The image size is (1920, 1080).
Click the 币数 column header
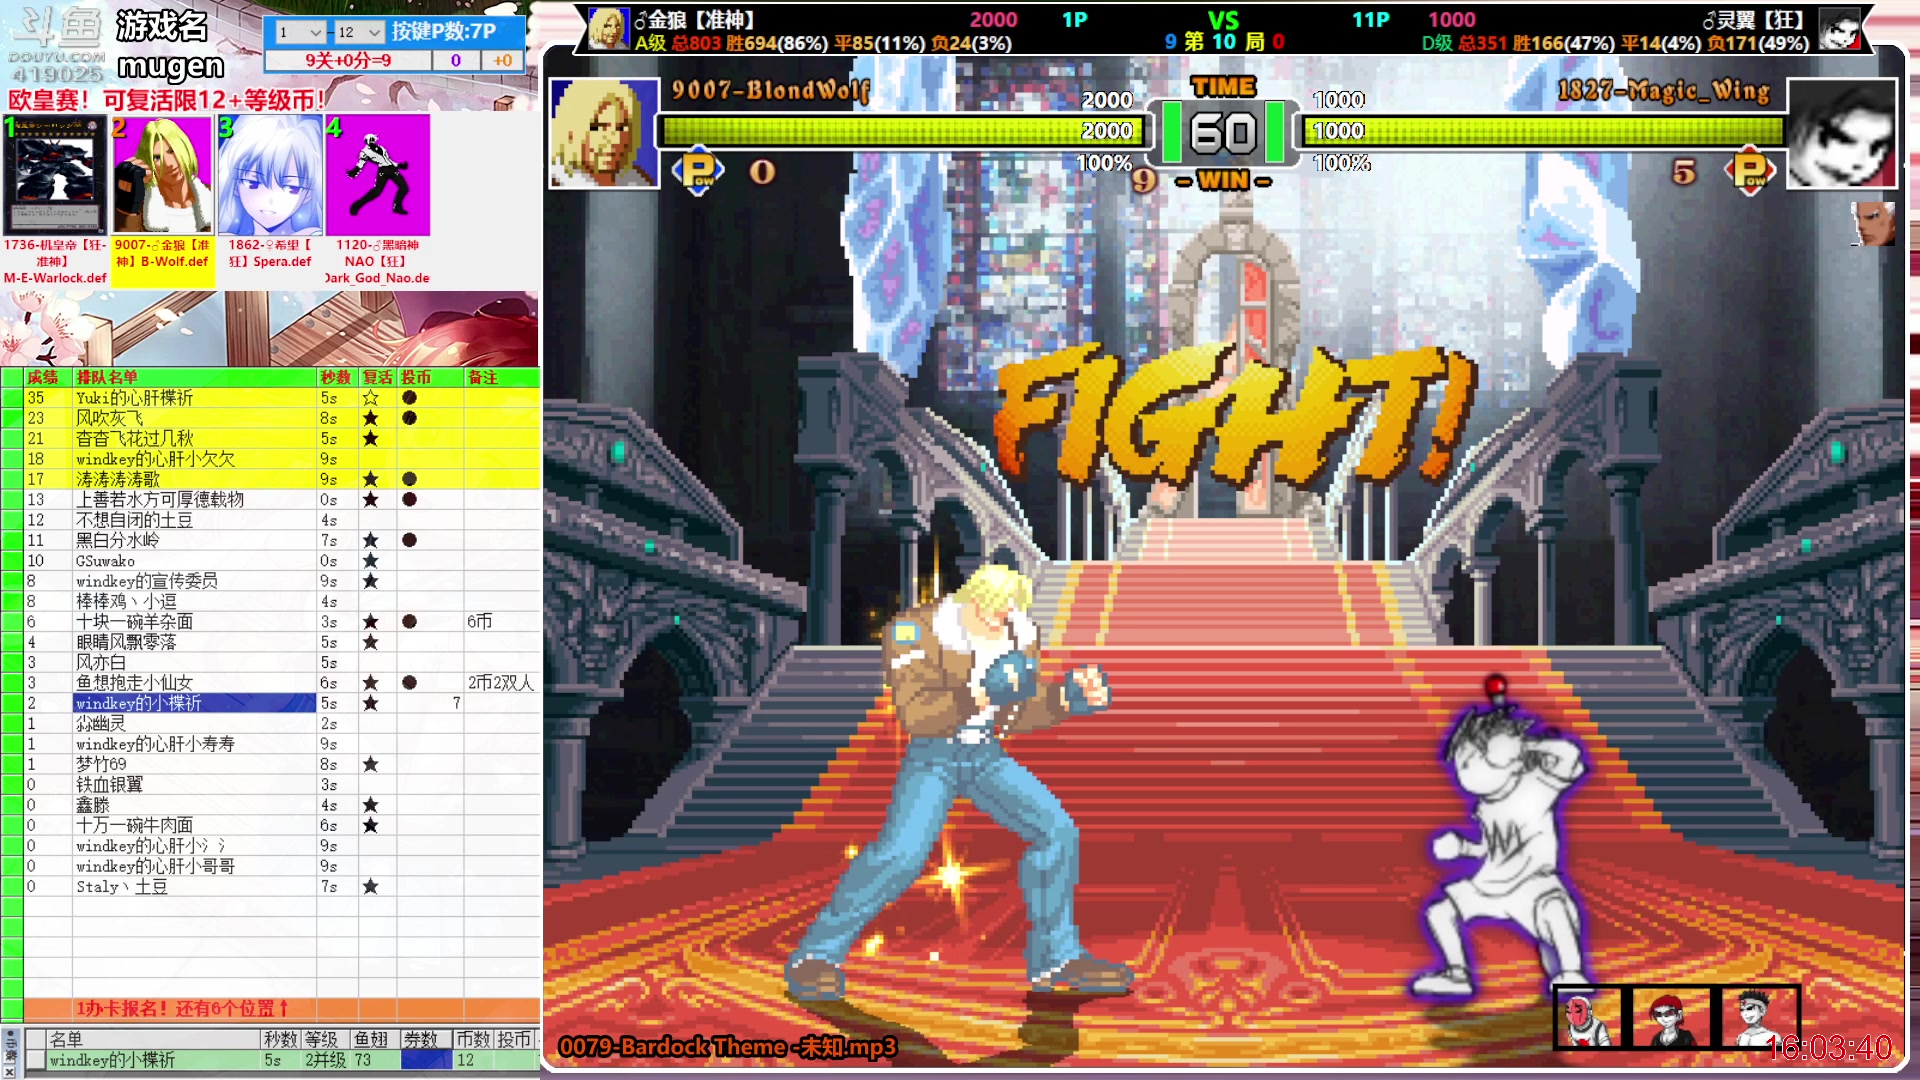(x=474, y=1039)
